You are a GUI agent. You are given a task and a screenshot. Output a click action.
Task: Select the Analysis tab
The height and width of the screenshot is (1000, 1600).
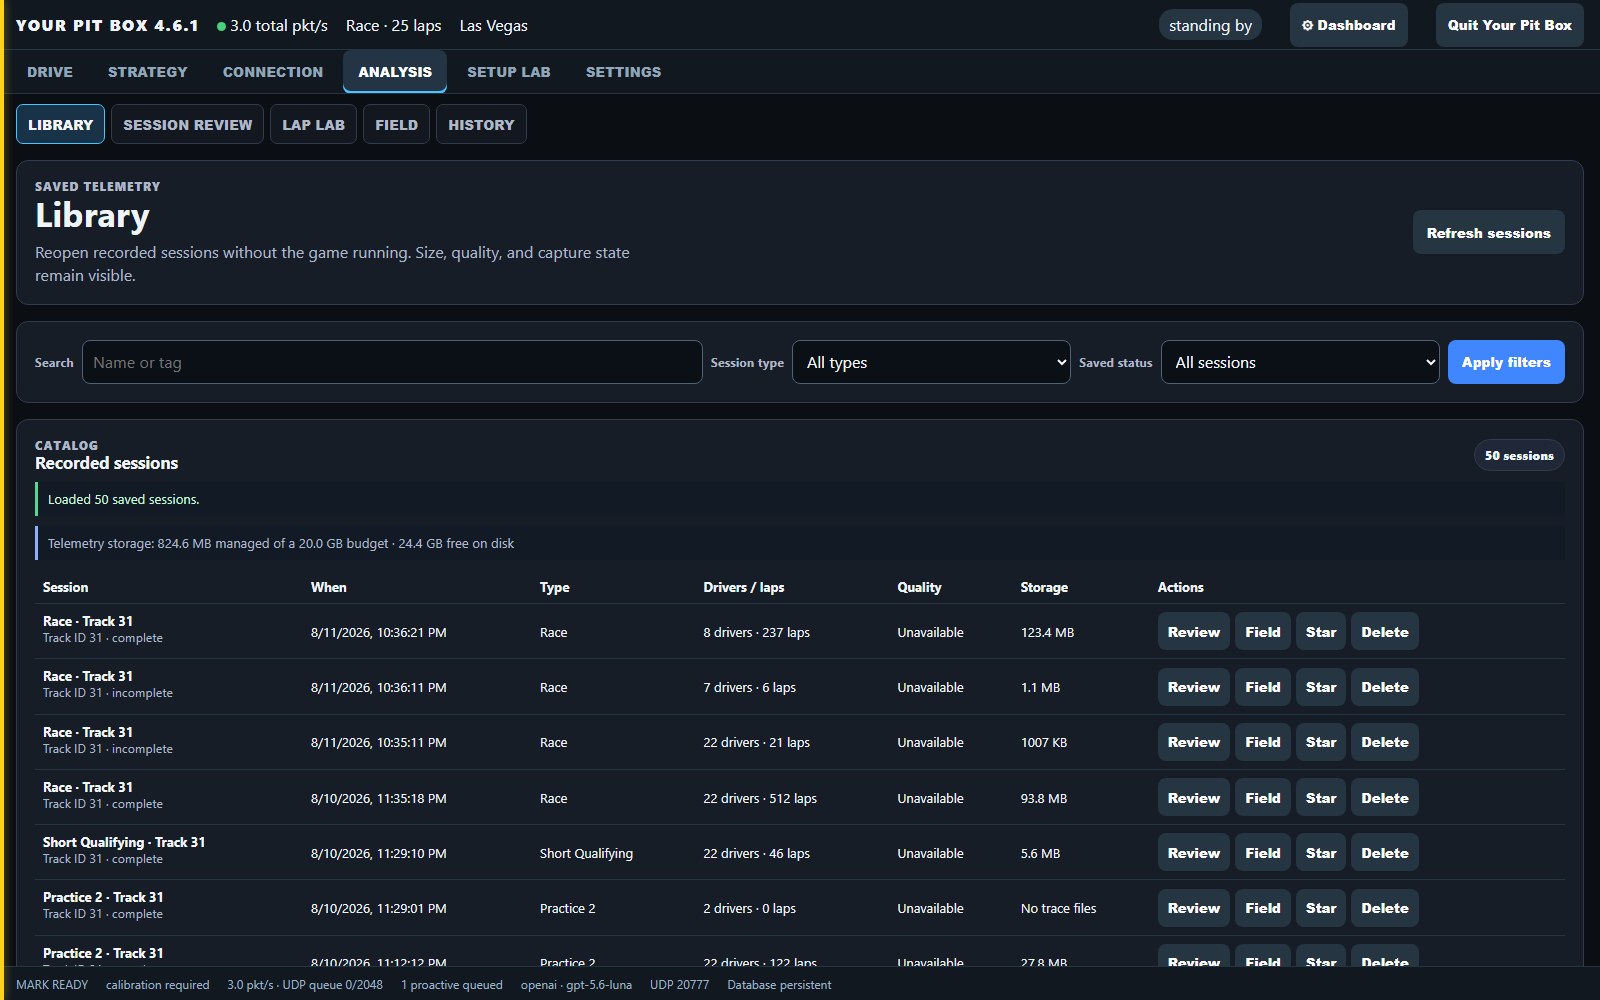(x=395, y=72)
